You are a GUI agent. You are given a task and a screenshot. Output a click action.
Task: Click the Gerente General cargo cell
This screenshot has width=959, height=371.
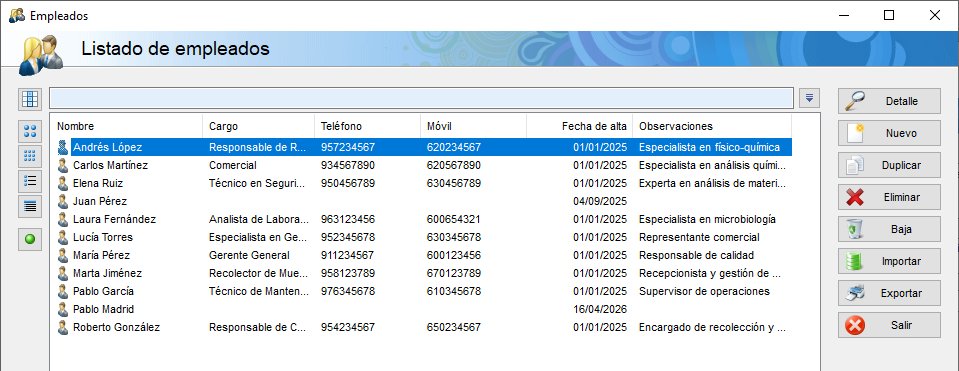pyautogui.click(x=250, y=255)
